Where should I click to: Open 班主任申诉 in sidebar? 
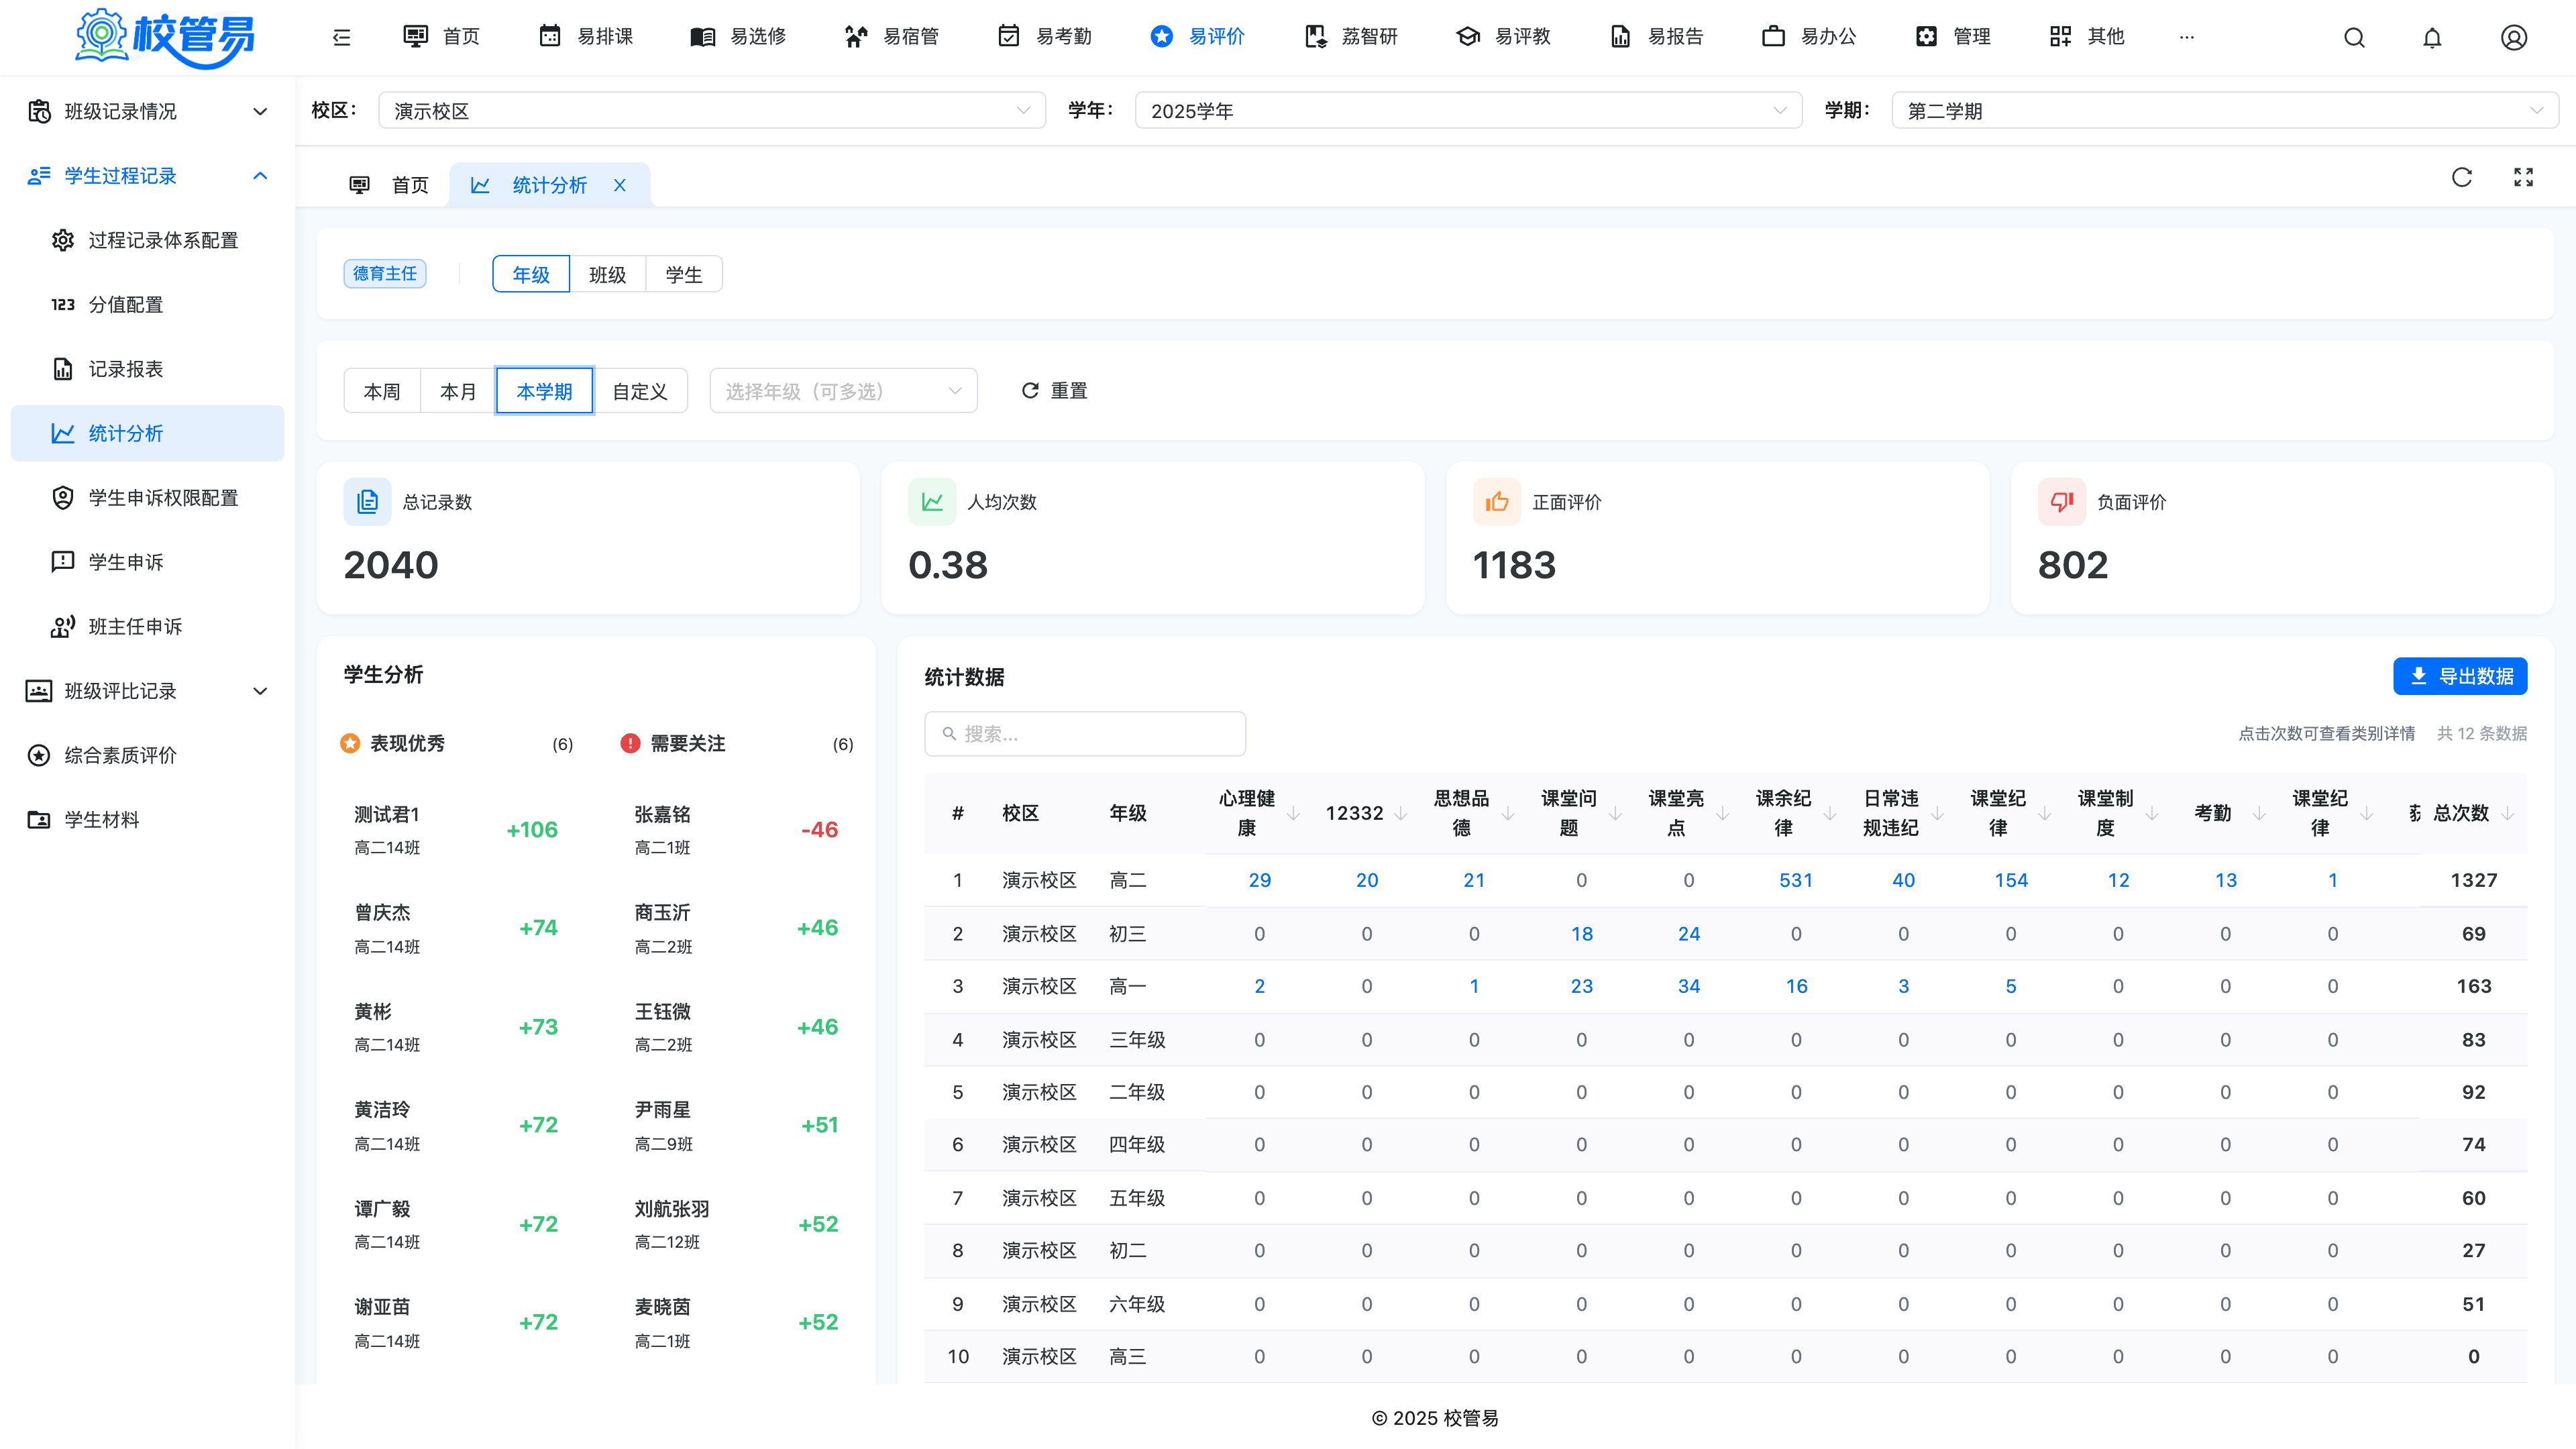[147, 626]
